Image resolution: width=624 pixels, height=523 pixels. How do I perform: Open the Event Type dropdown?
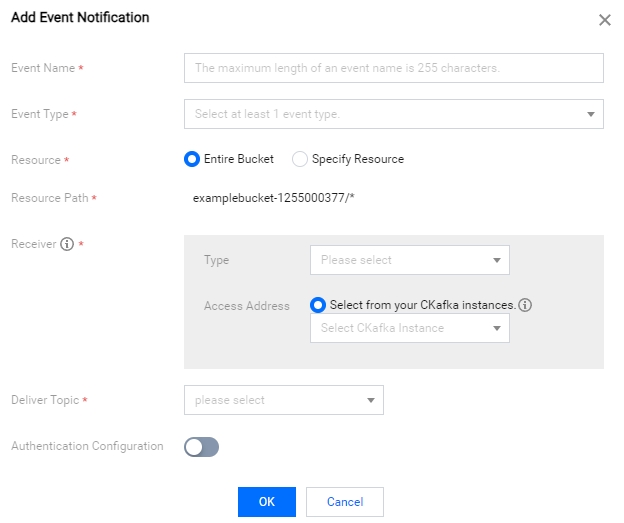point(394,114)
